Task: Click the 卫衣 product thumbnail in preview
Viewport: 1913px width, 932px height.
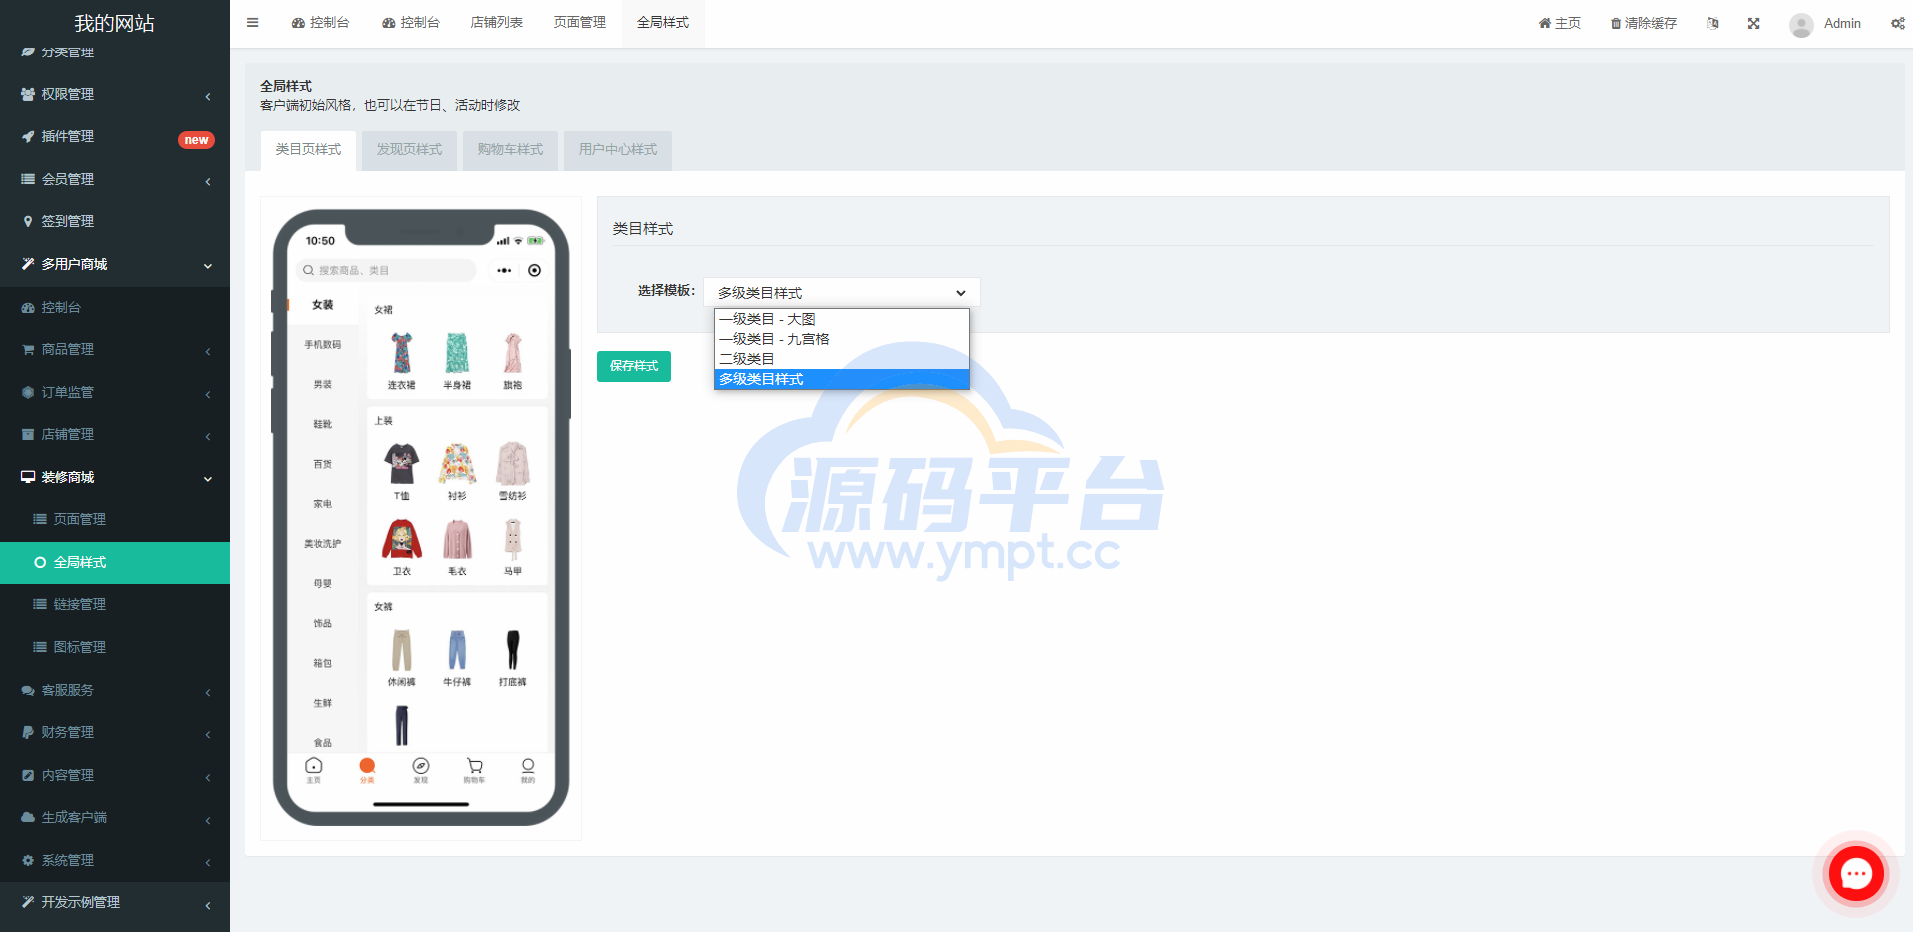Action: click(401, 539)
